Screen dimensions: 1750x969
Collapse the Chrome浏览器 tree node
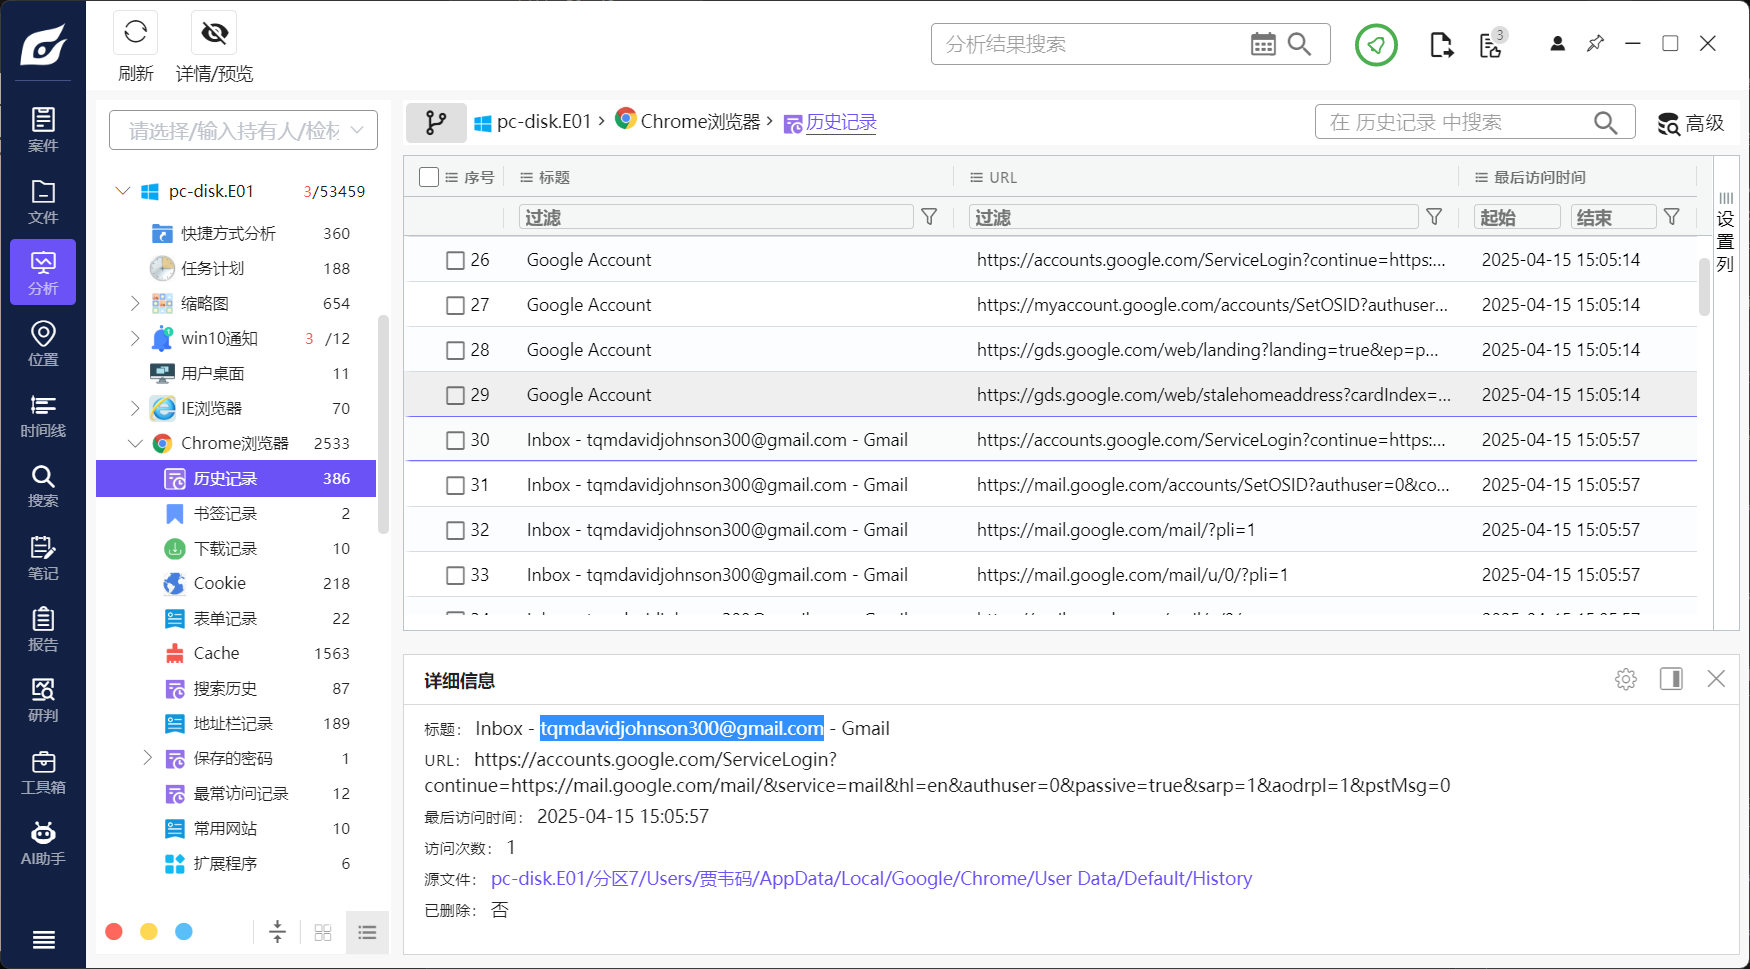135,443
